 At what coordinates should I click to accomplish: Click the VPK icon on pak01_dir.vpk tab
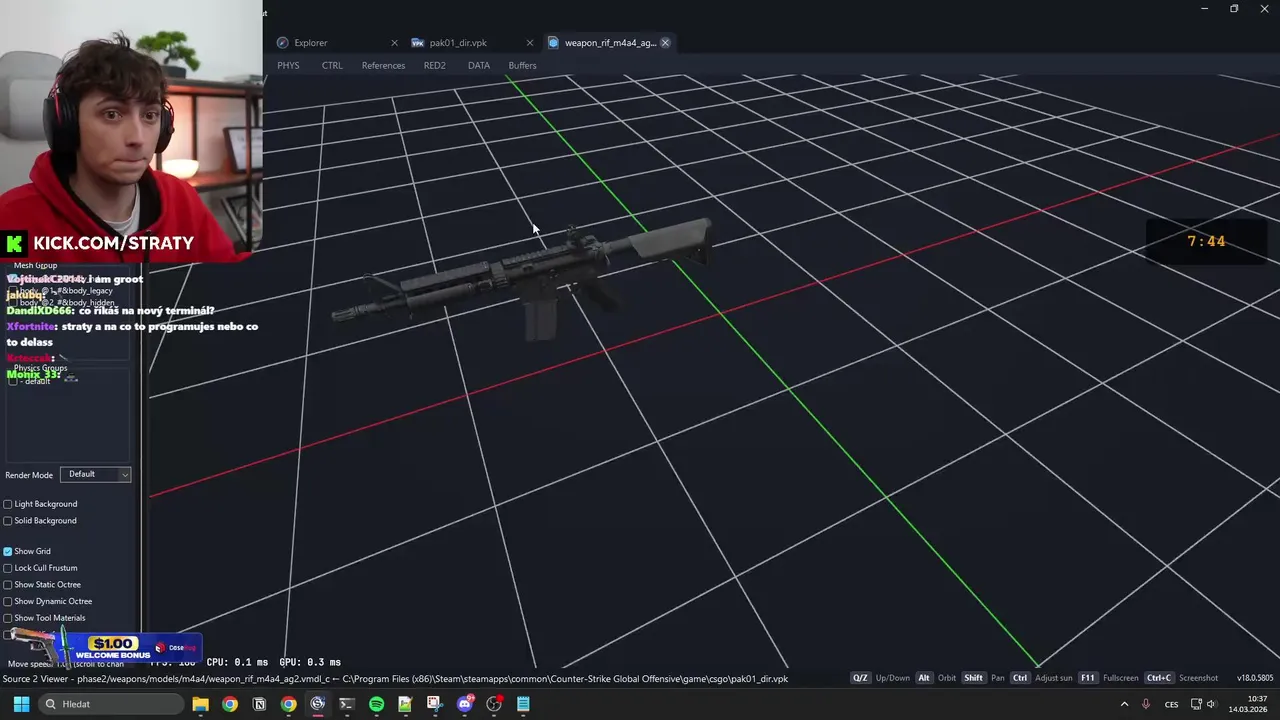[x=418, y=43]
